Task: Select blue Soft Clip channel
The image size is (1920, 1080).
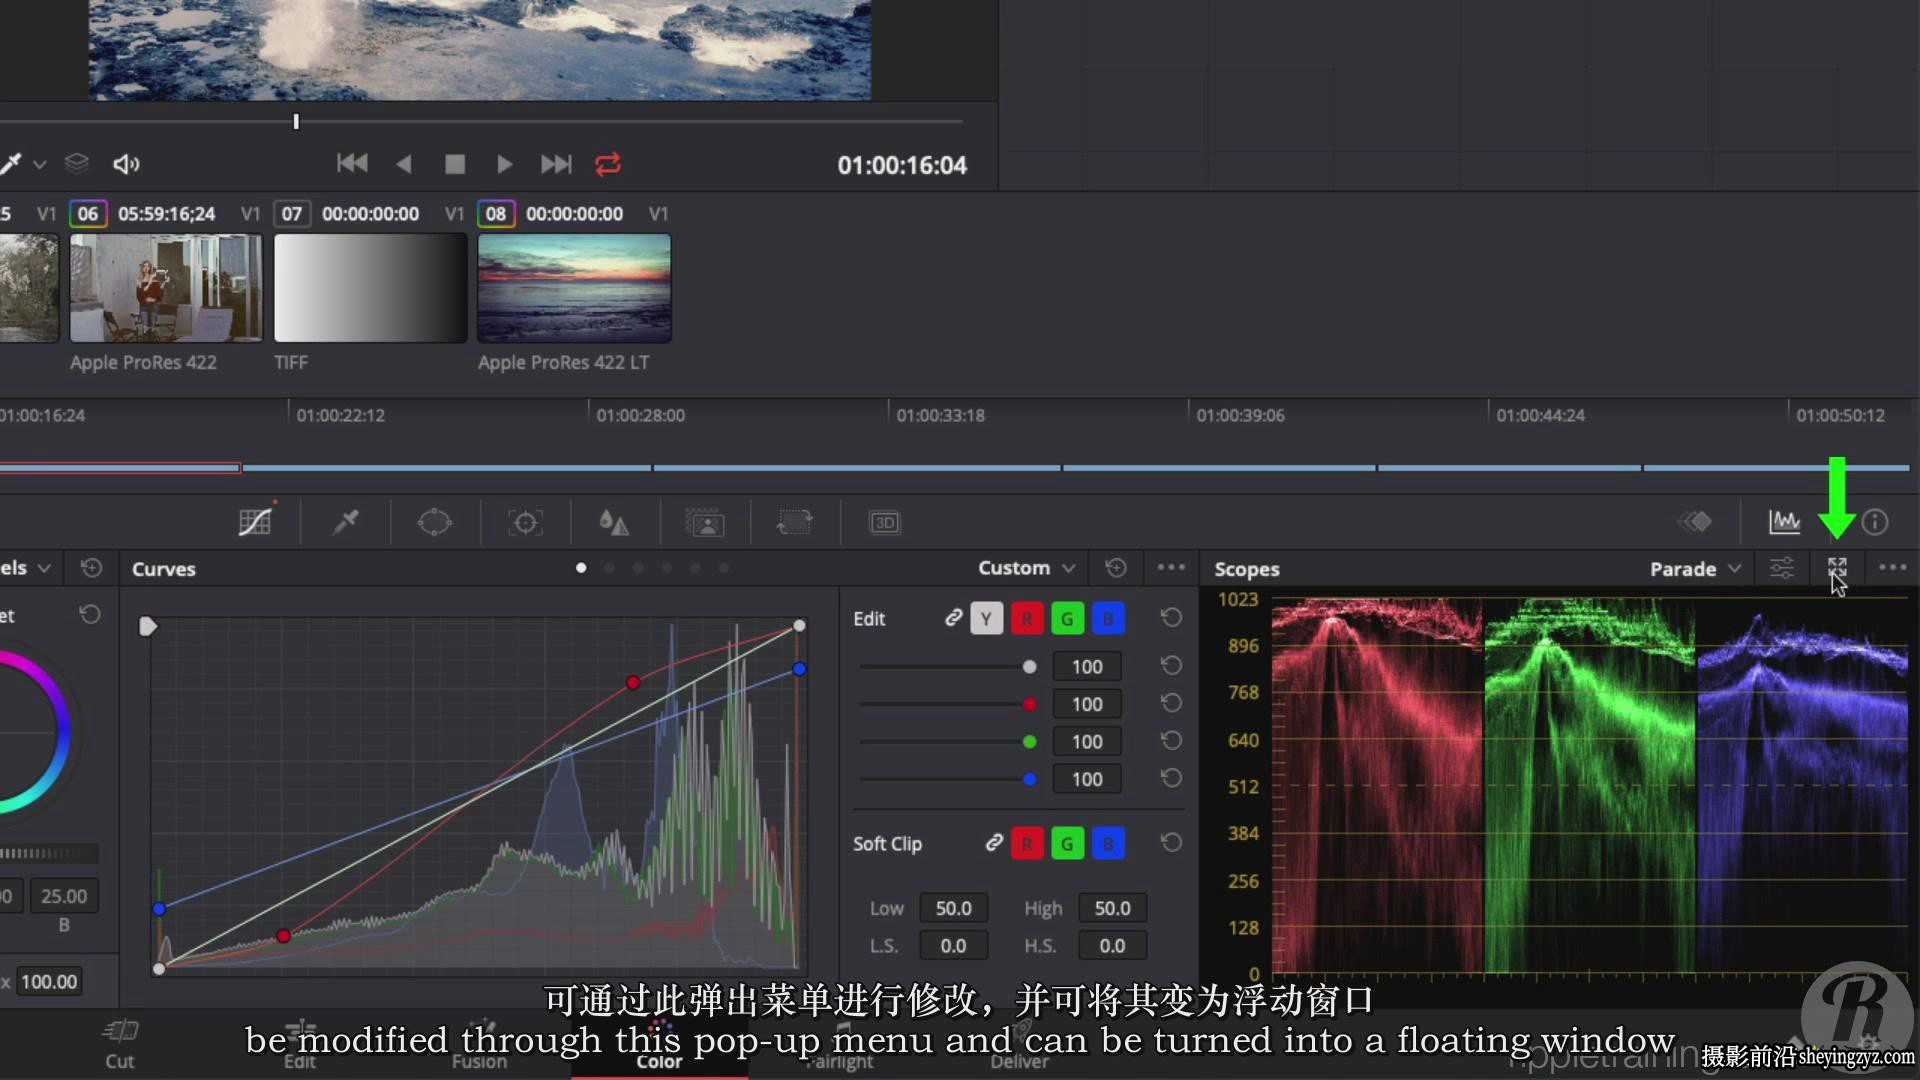Action: [1108, 844]
